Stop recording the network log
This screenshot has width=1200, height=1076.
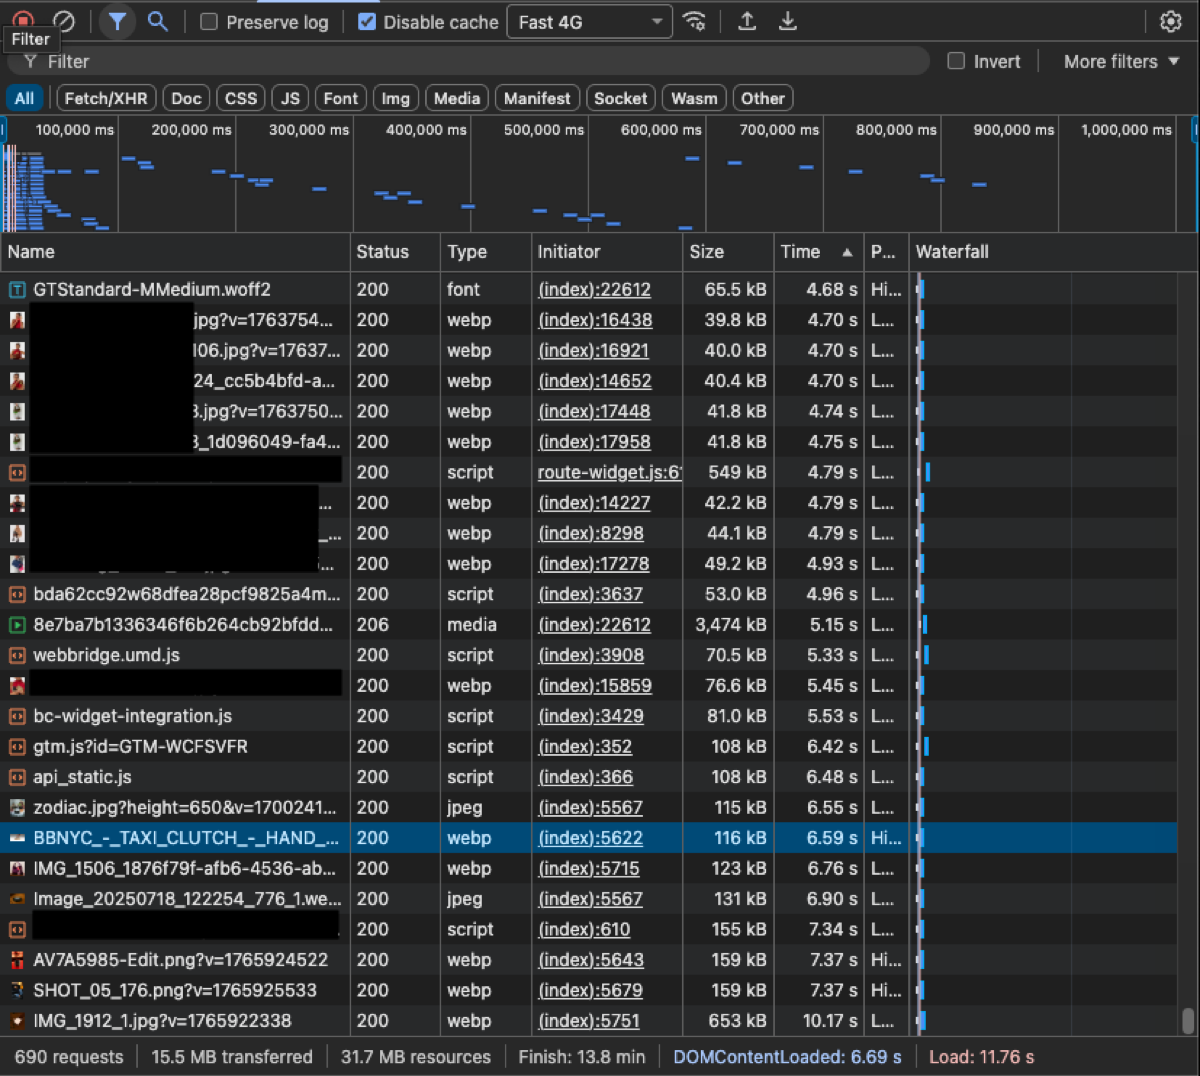pyautogui.click(x=22, y=21)
